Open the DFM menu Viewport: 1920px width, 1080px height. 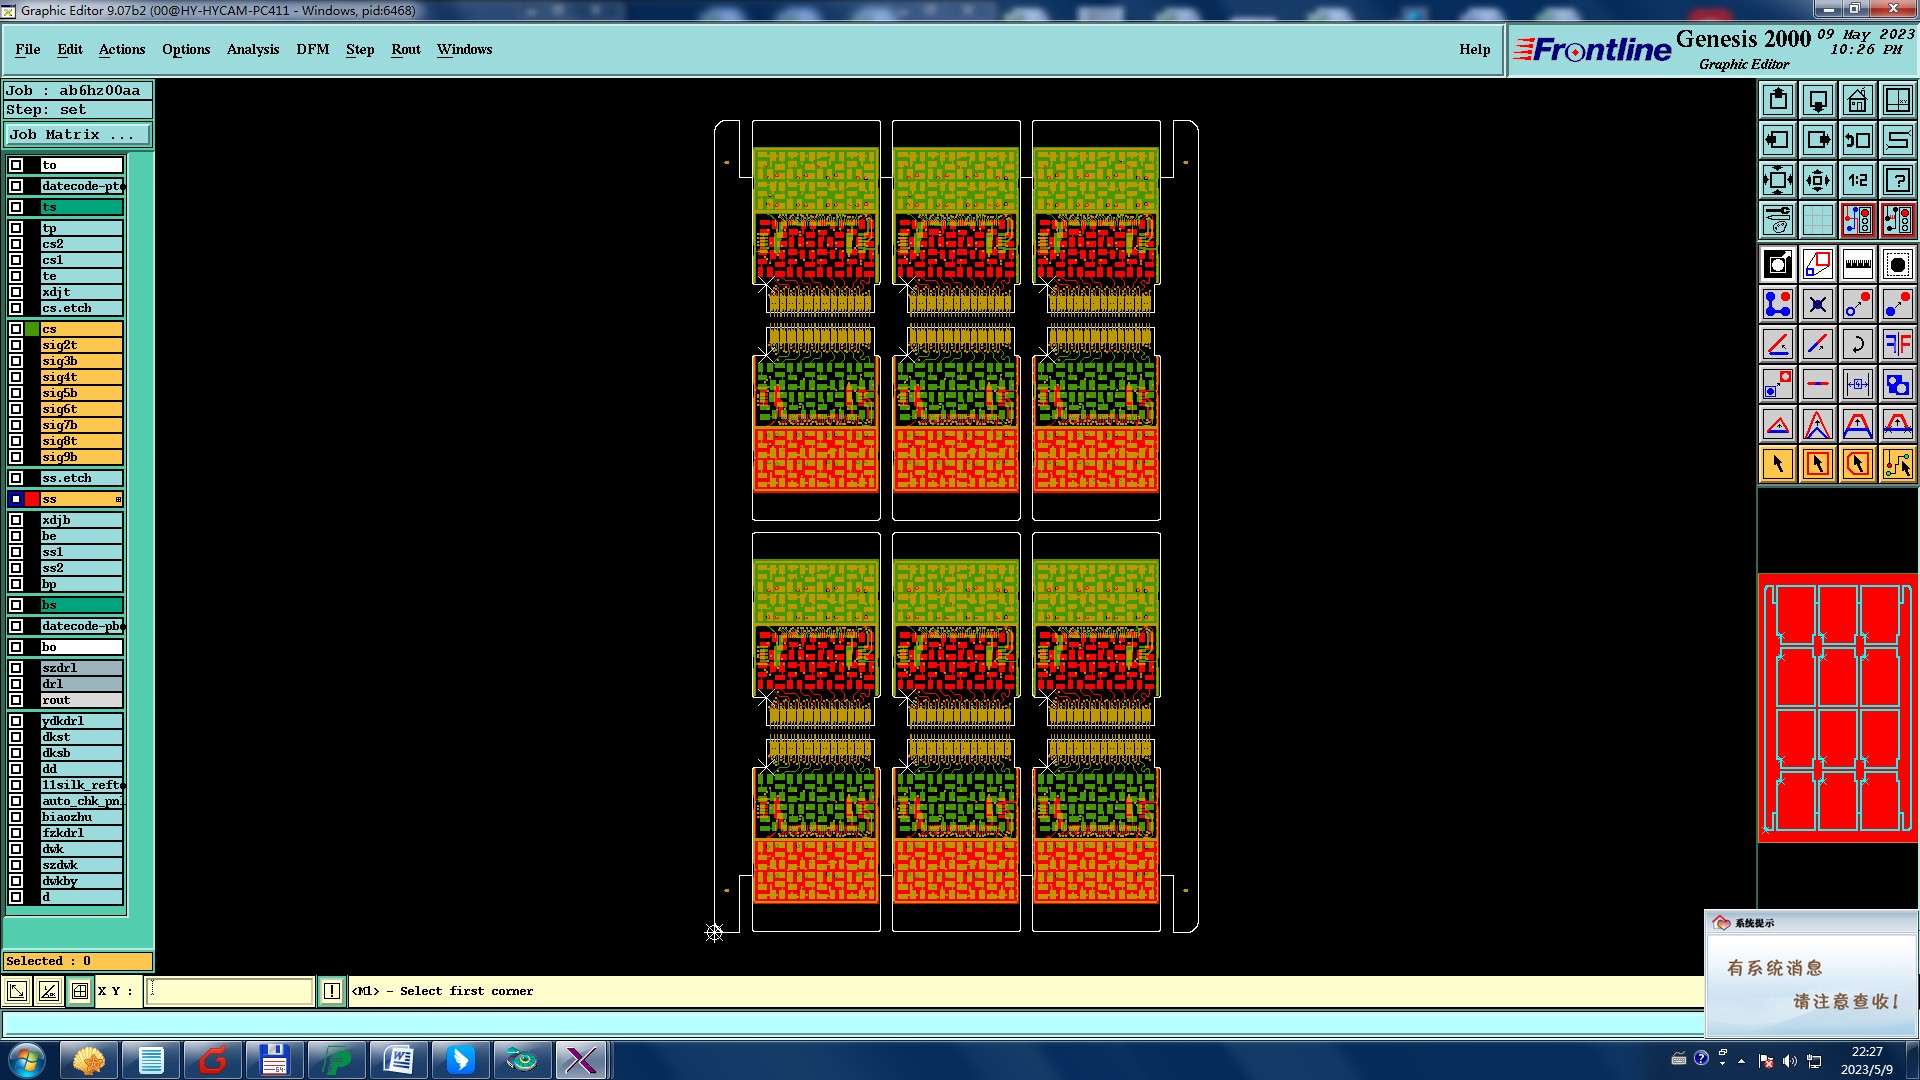coord(312,49)
